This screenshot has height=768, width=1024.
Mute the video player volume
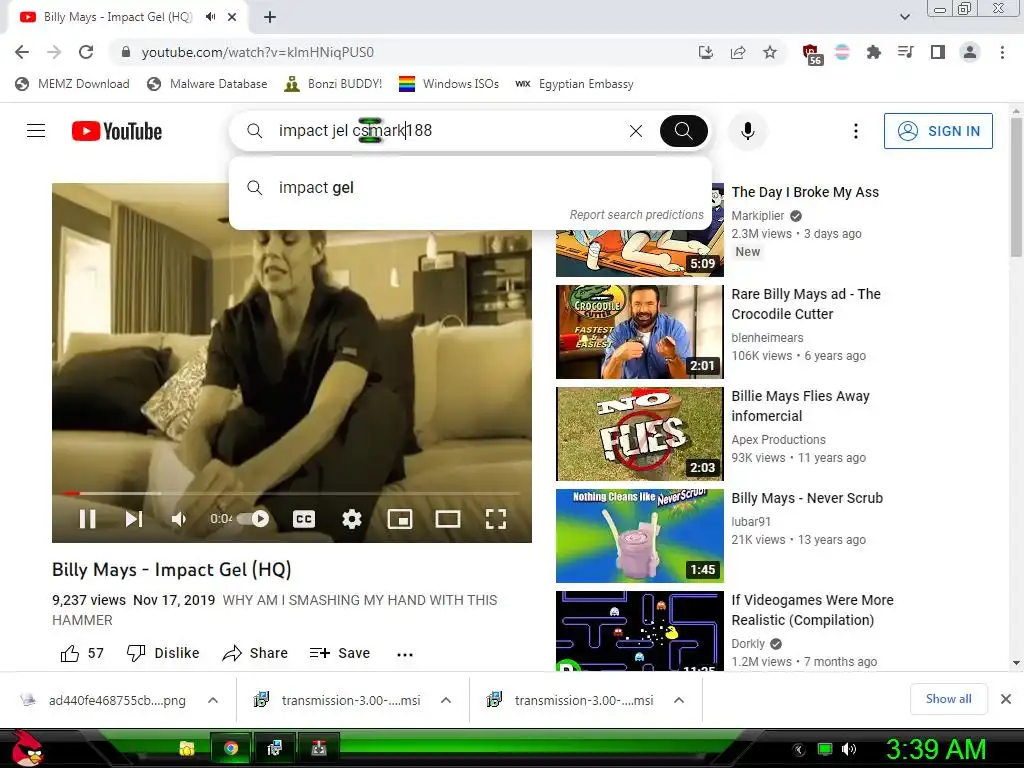[x=178, y=519]
